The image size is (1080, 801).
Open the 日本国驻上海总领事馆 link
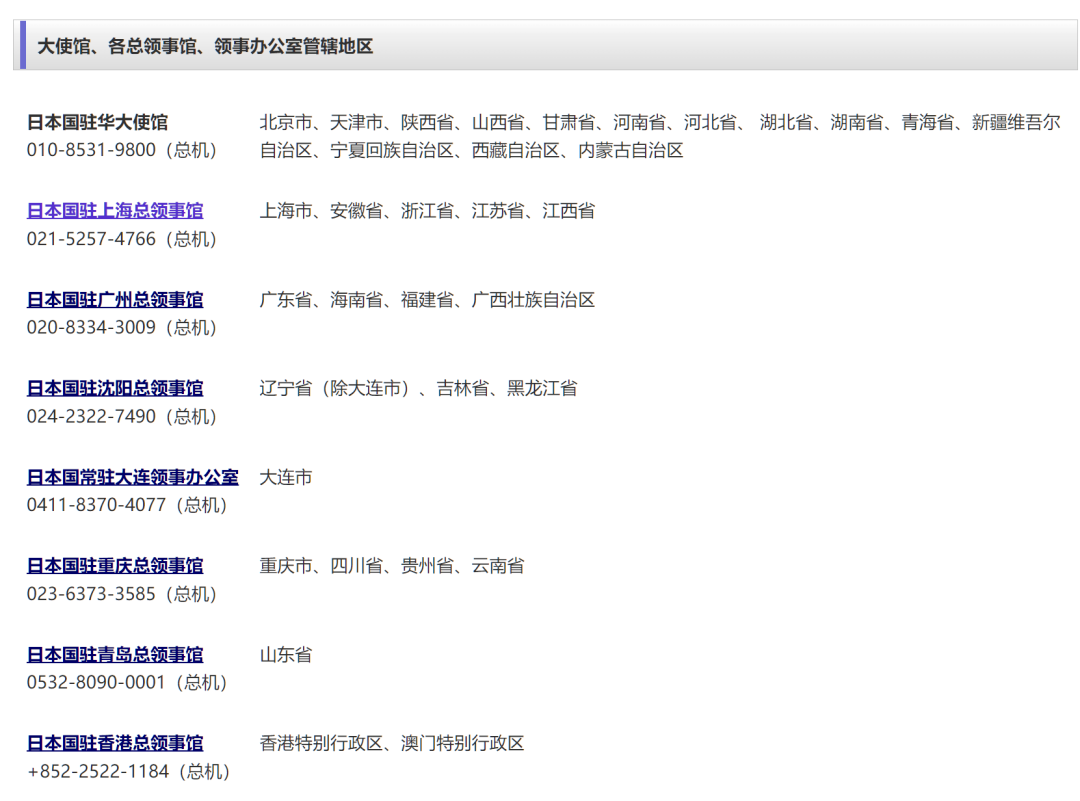[x=115, y=211]
